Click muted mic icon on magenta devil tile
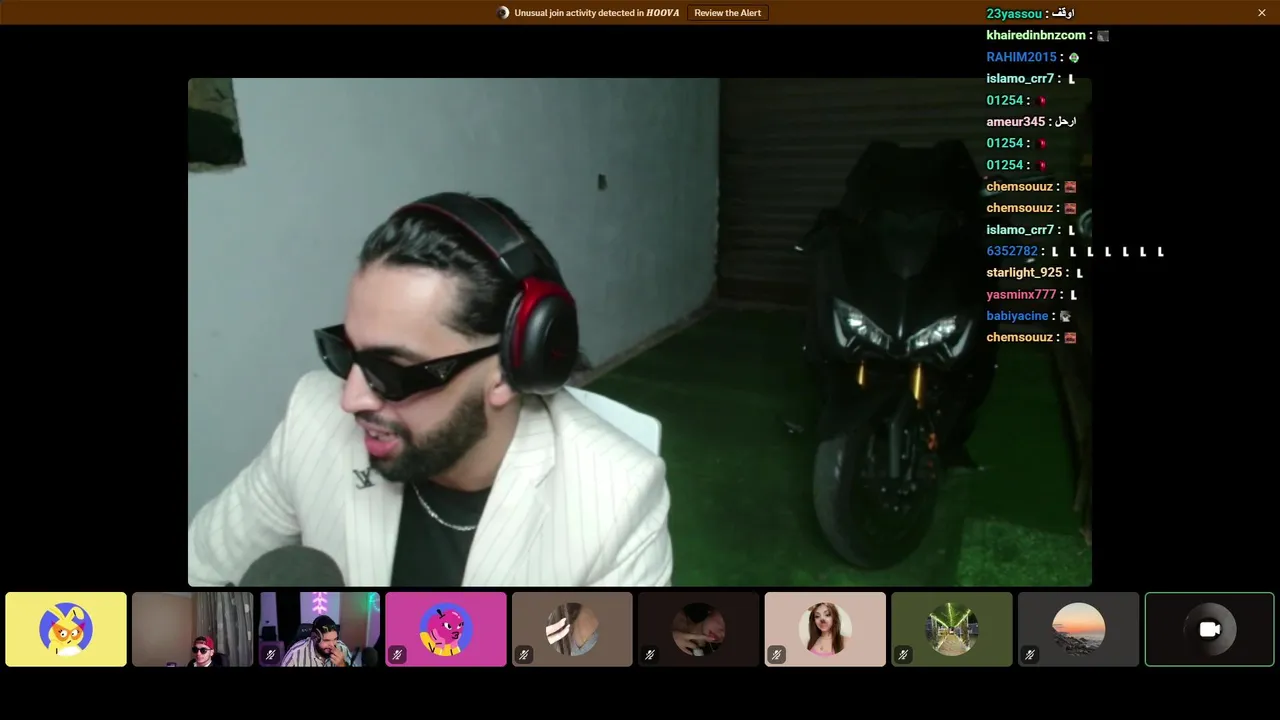Image resolution: width=1280 pixels, height=720 pixels. click(x=397, y=655)
